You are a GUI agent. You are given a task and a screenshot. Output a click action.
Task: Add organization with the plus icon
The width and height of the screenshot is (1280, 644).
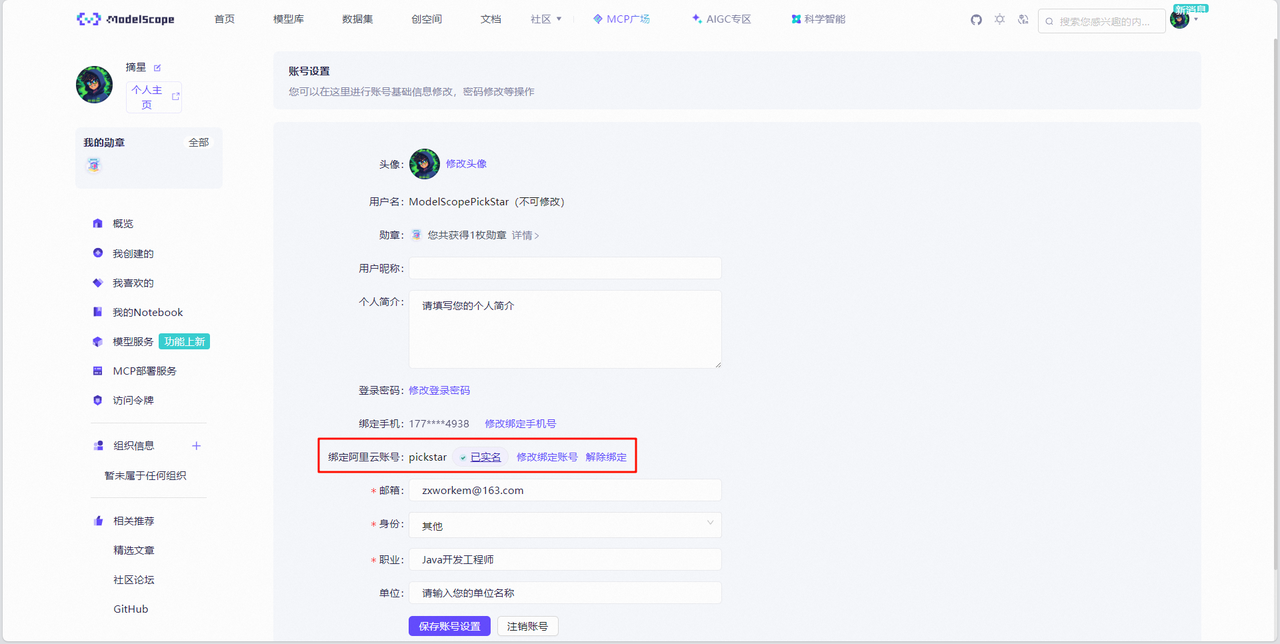[196, 446]
